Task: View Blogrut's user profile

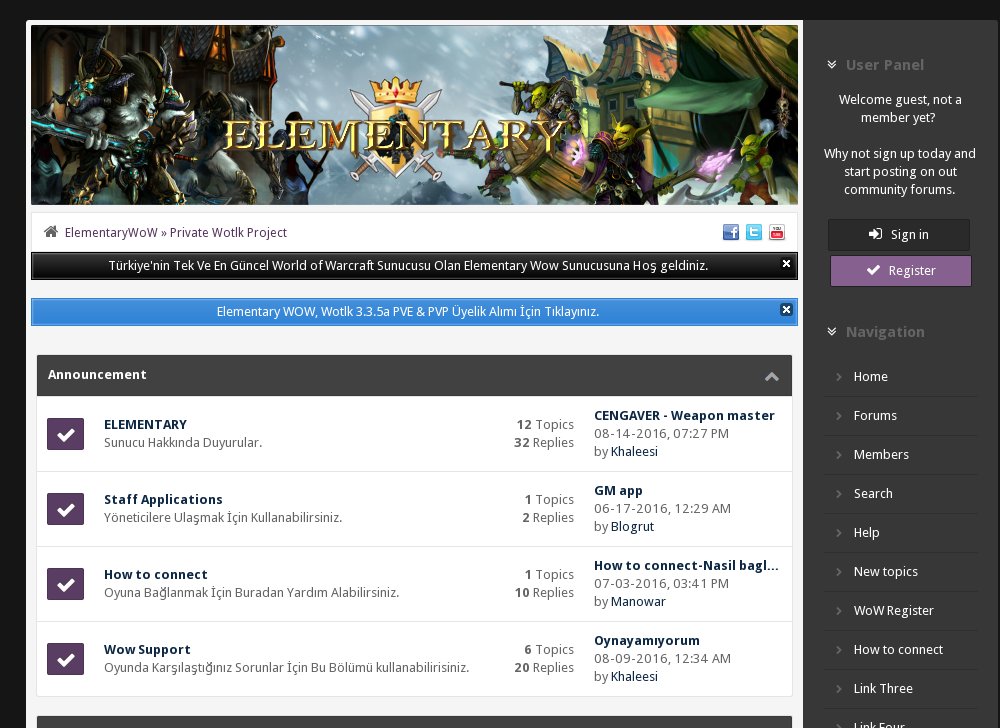Action: point(632,527)
